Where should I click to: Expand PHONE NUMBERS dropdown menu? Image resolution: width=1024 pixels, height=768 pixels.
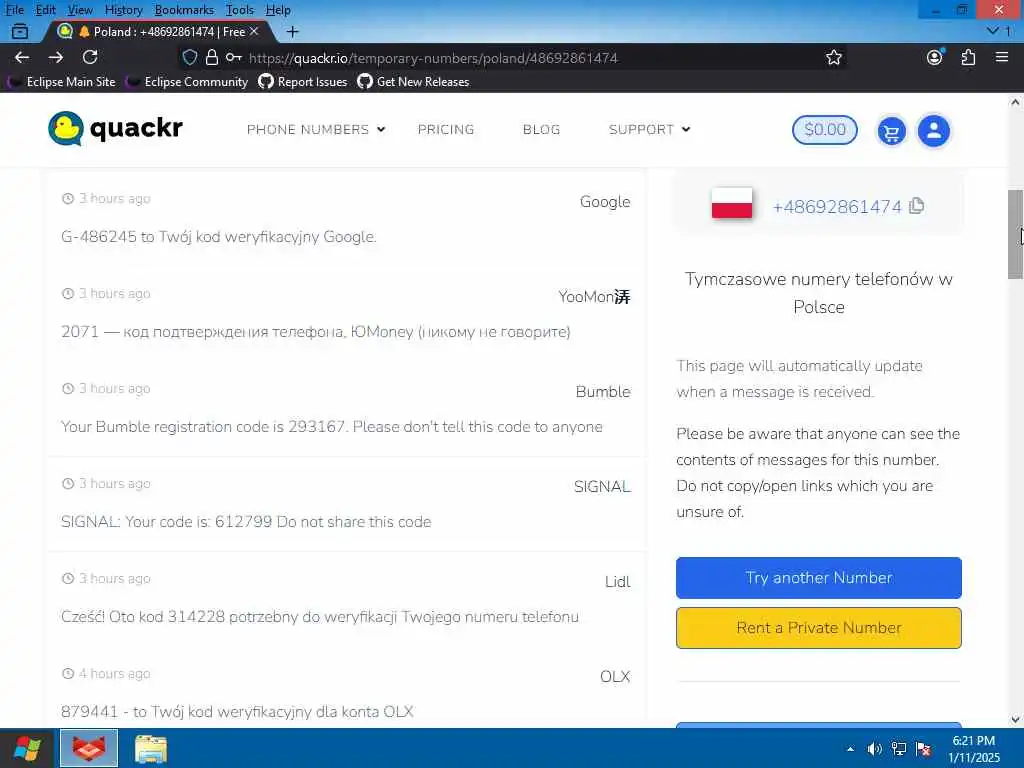[x=315, y=129]
